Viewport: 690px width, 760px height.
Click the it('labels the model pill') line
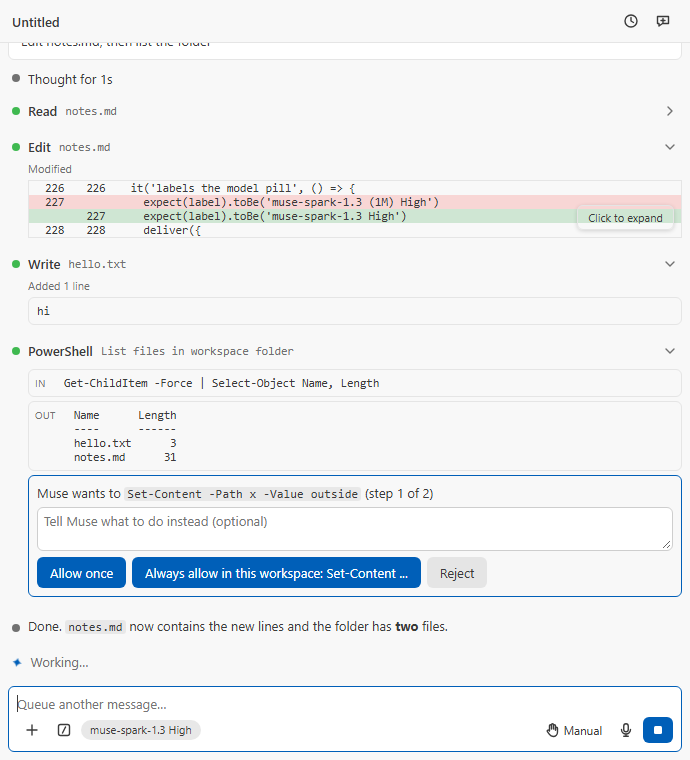tap(355, 188)
